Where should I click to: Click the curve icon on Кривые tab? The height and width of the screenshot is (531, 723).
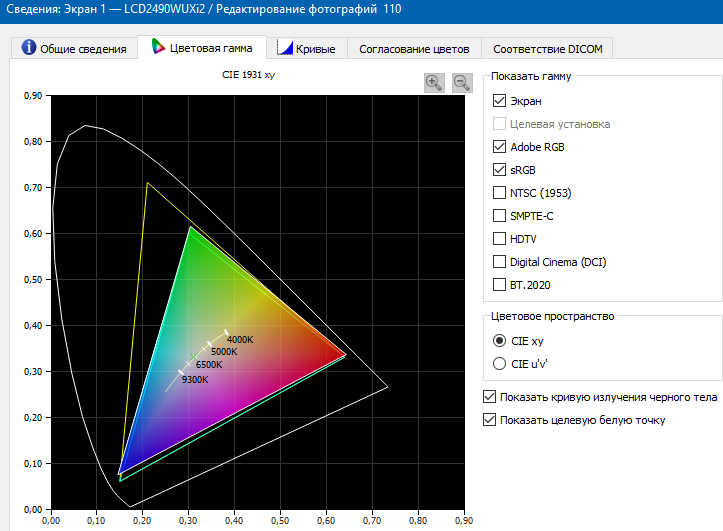[x=284, y=47]
